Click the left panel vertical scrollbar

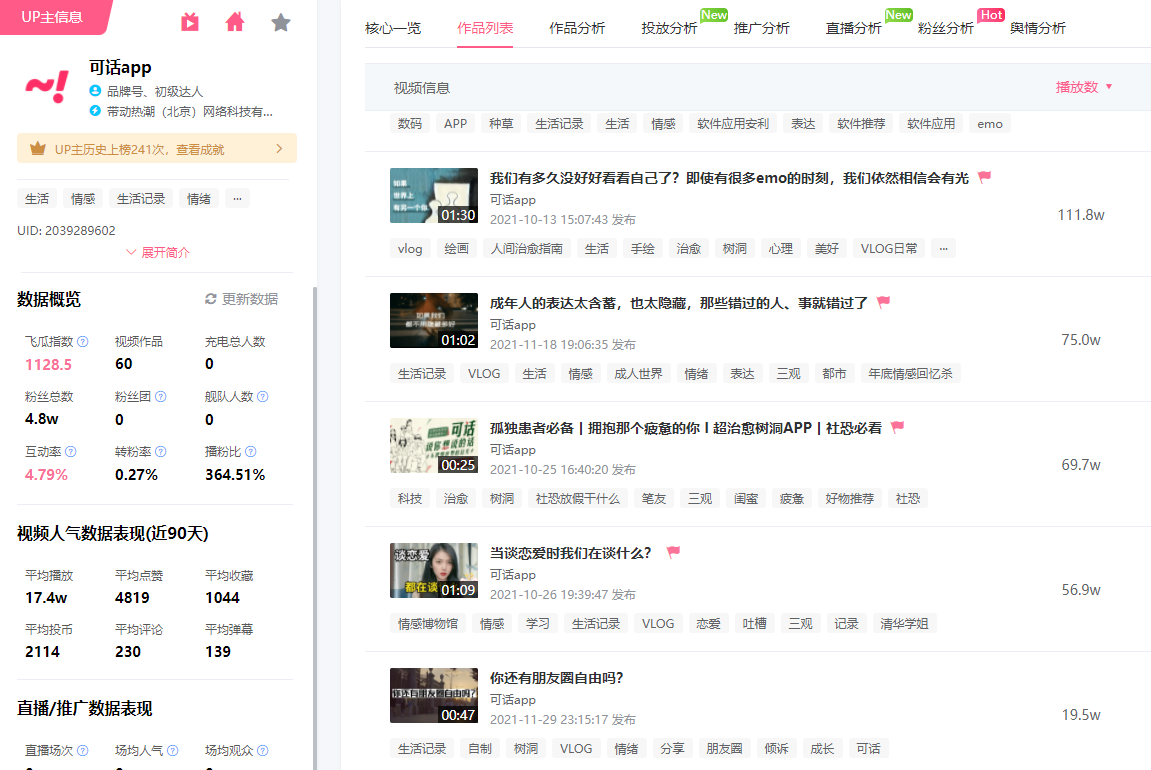pyautogui.click(x=315, y=528)
